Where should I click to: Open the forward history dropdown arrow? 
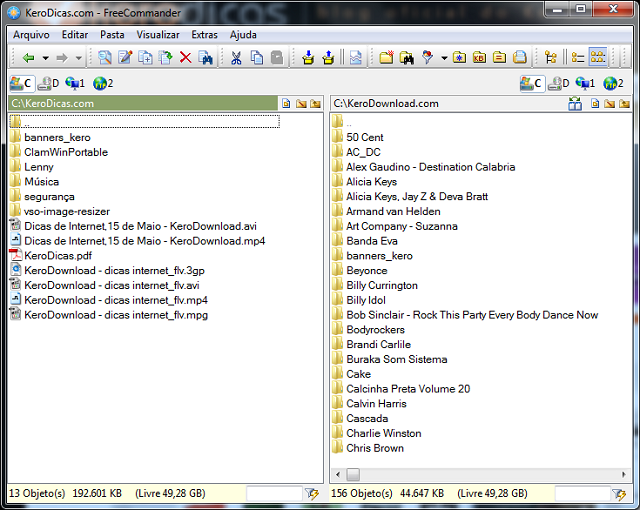click(79, 58)
